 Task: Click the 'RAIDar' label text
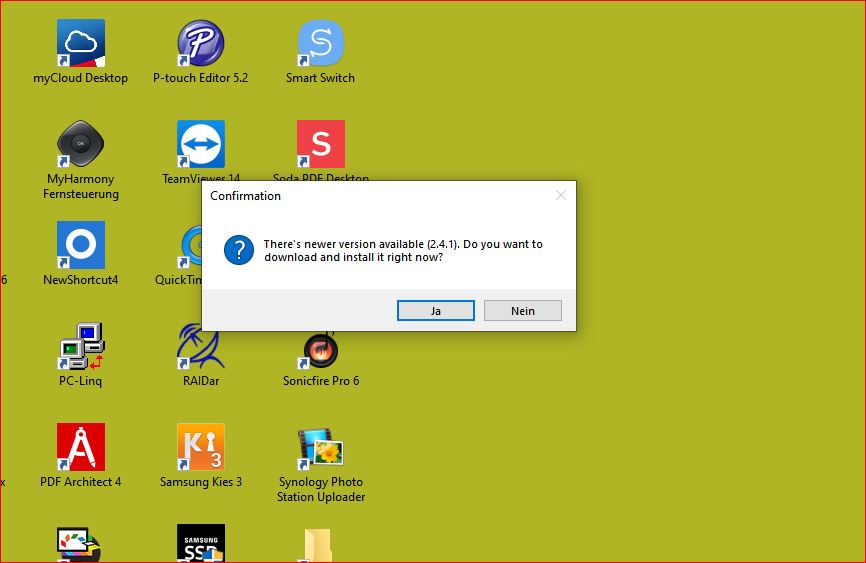click(x=201, y=381)
